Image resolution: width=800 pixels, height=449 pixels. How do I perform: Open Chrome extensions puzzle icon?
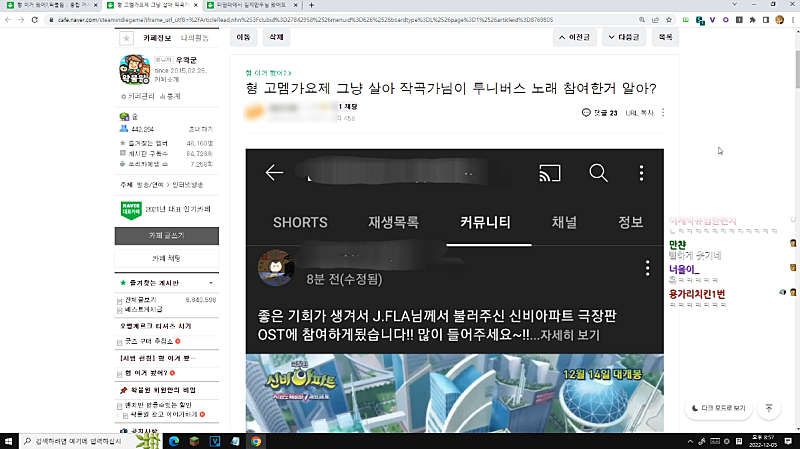coord(751,18)
